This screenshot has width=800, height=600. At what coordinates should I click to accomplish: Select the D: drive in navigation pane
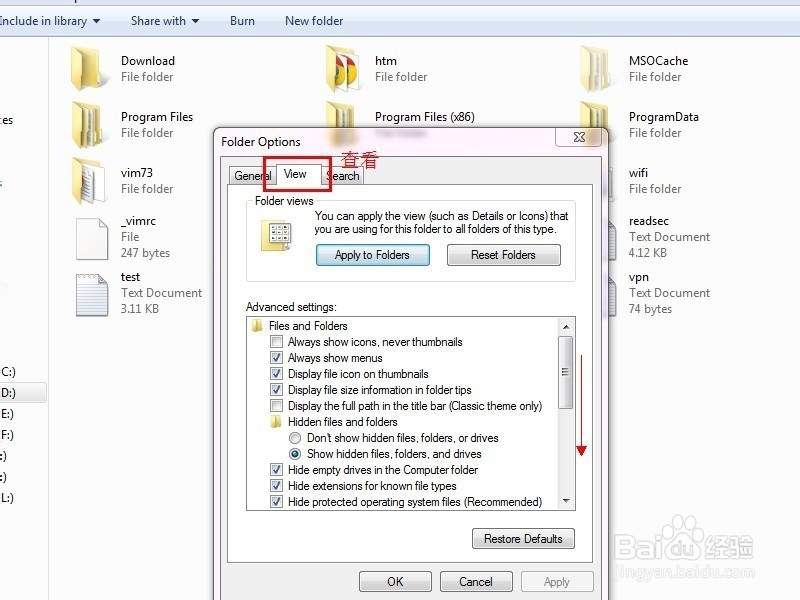pos(23,393)
